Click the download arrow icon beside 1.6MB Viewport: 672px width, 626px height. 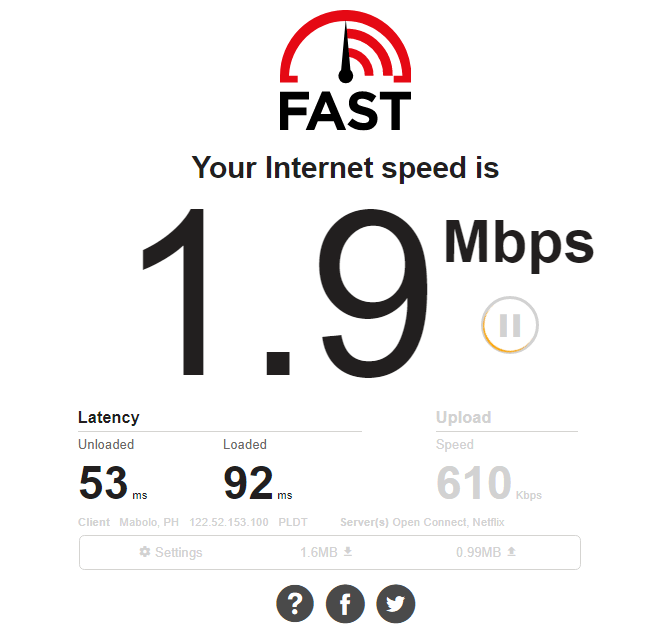click(348, 551)
